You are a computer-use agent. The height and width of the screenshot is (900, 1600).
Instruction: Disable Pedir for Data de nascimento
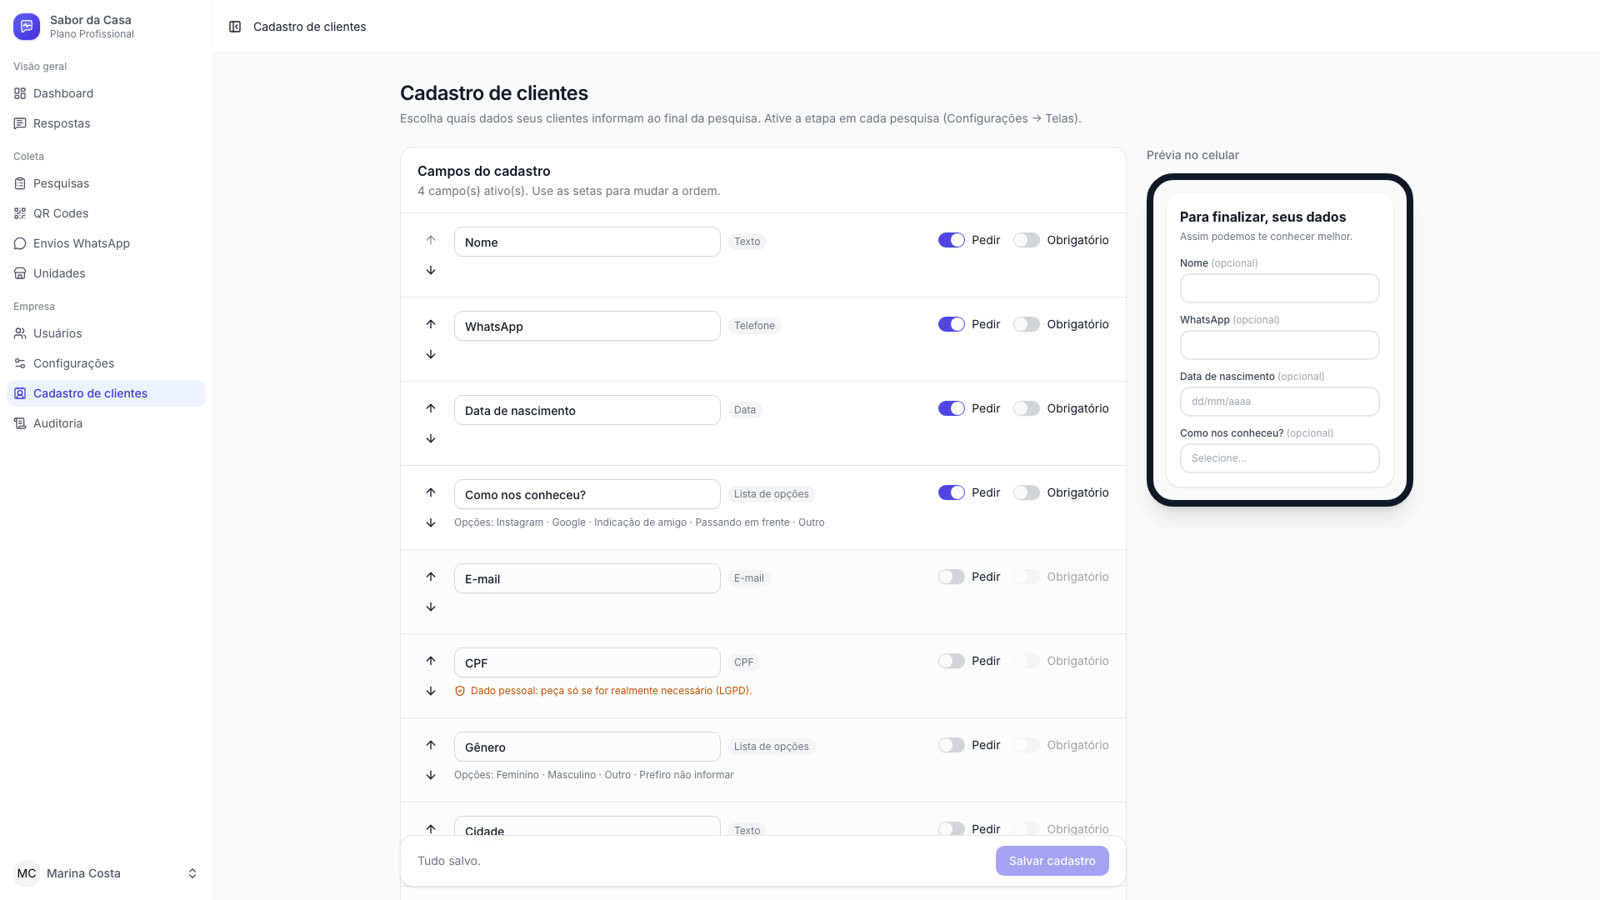point(951,408)
